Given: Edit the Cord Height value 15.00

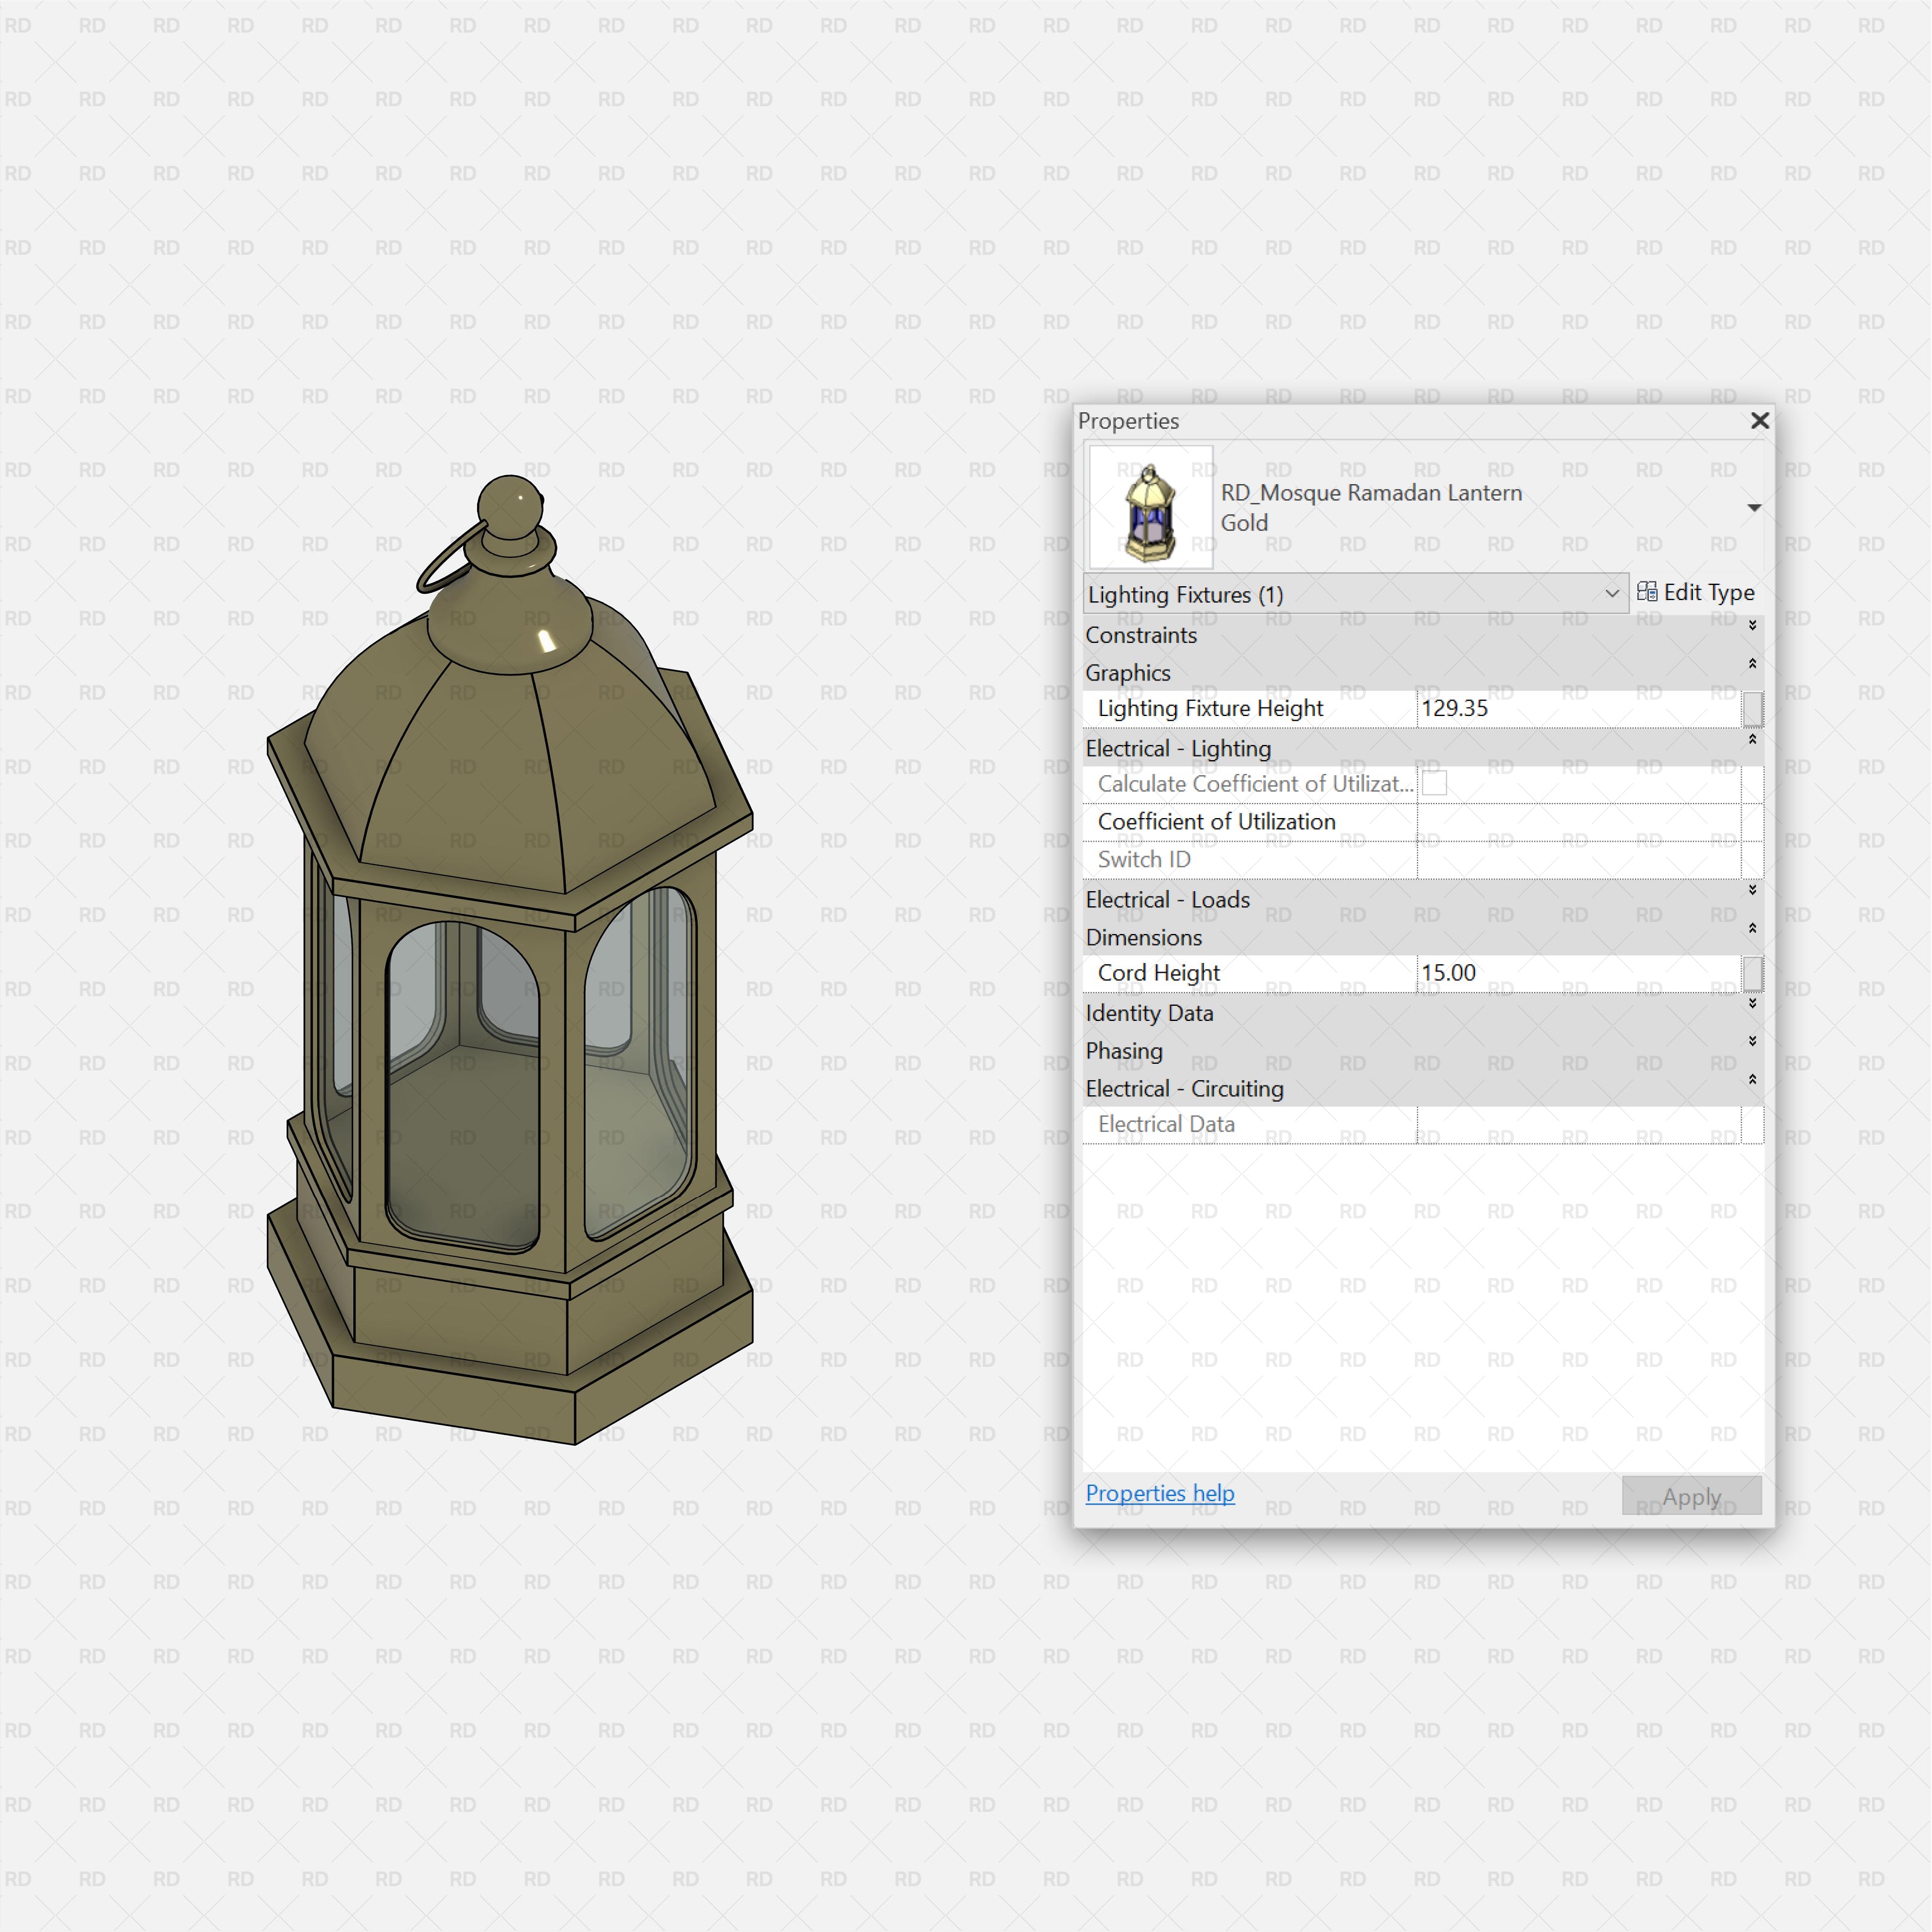Looking at the screenshot, I should point(1560,972).
